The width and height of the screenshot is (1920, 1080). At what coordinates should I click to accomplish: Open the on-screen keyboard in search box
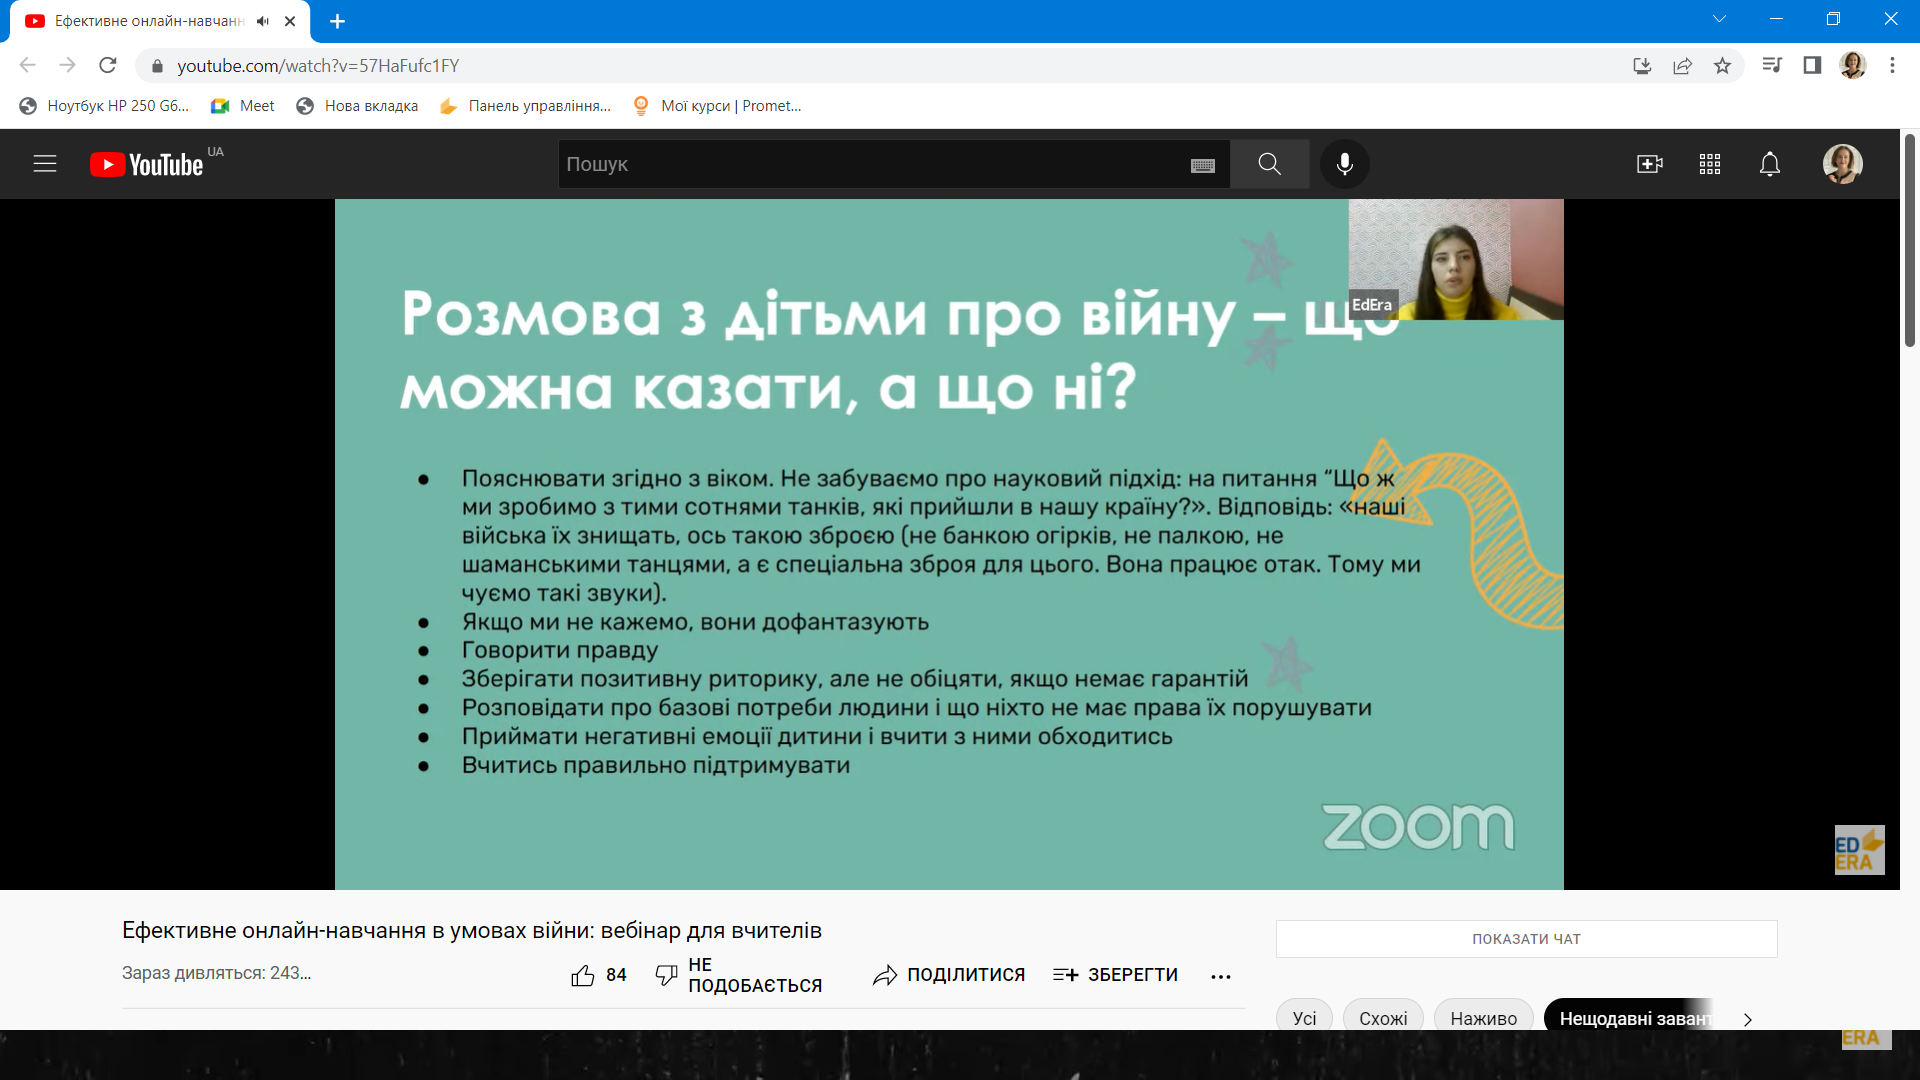[1203, 166]
